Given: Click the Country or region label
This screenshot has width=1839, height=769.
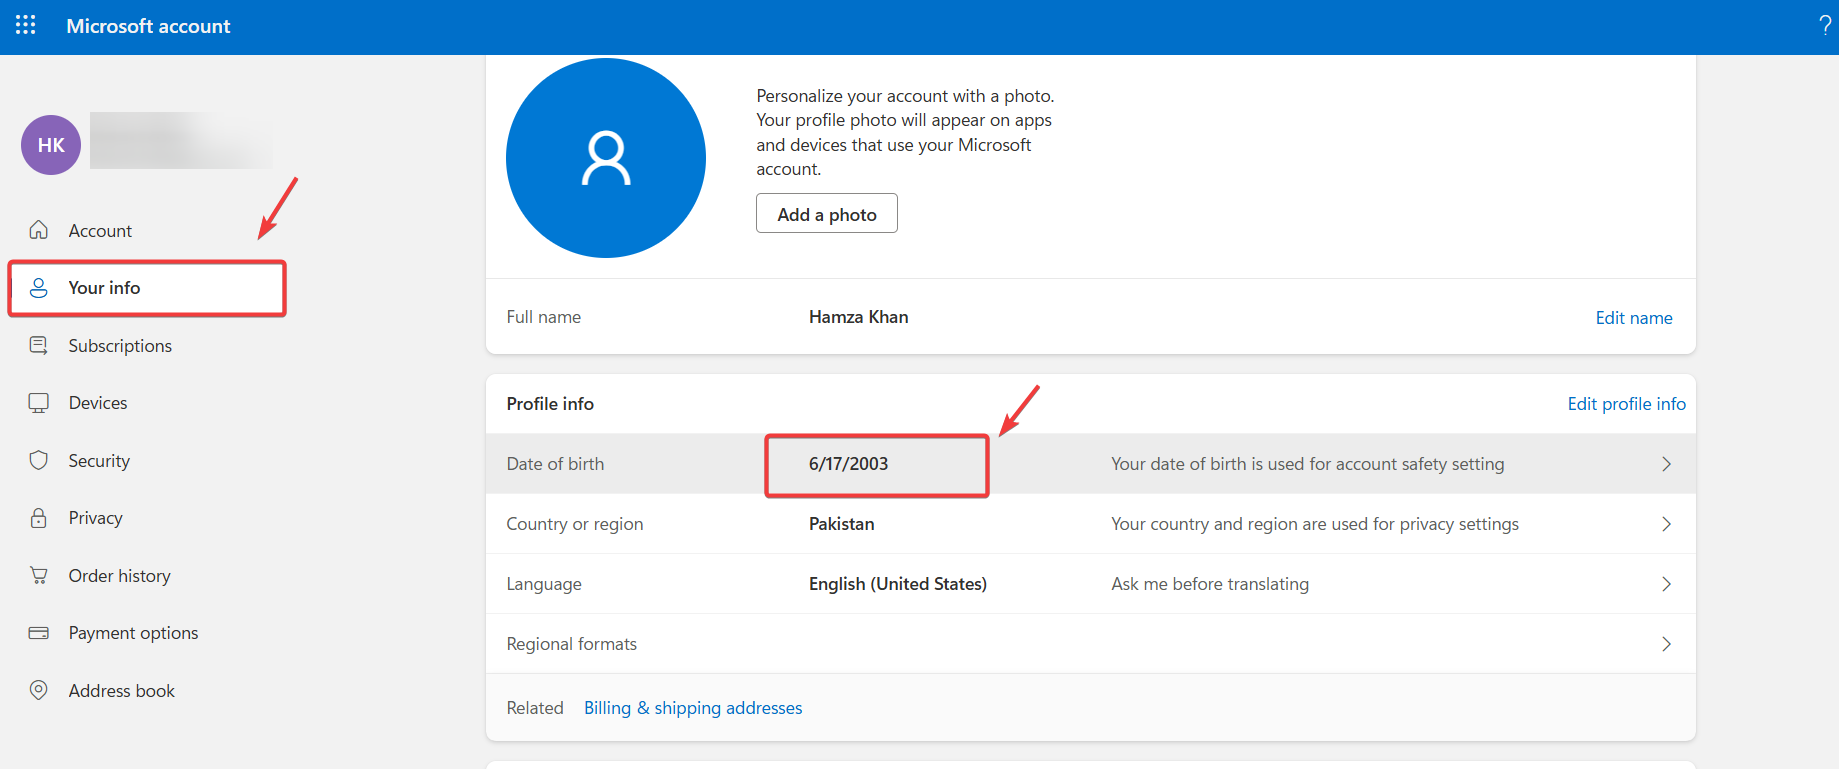Looking at the screenshot, I should (x=575, y=524).
